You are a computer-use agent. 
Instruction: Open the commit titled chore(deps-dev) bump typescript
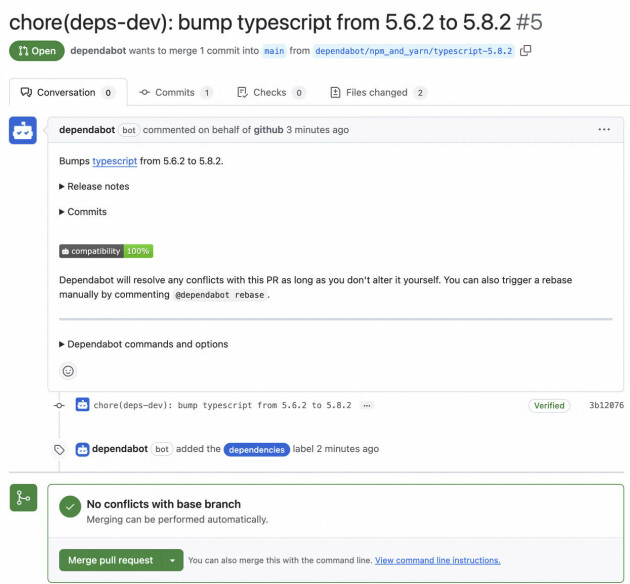(x=222, y=405)
